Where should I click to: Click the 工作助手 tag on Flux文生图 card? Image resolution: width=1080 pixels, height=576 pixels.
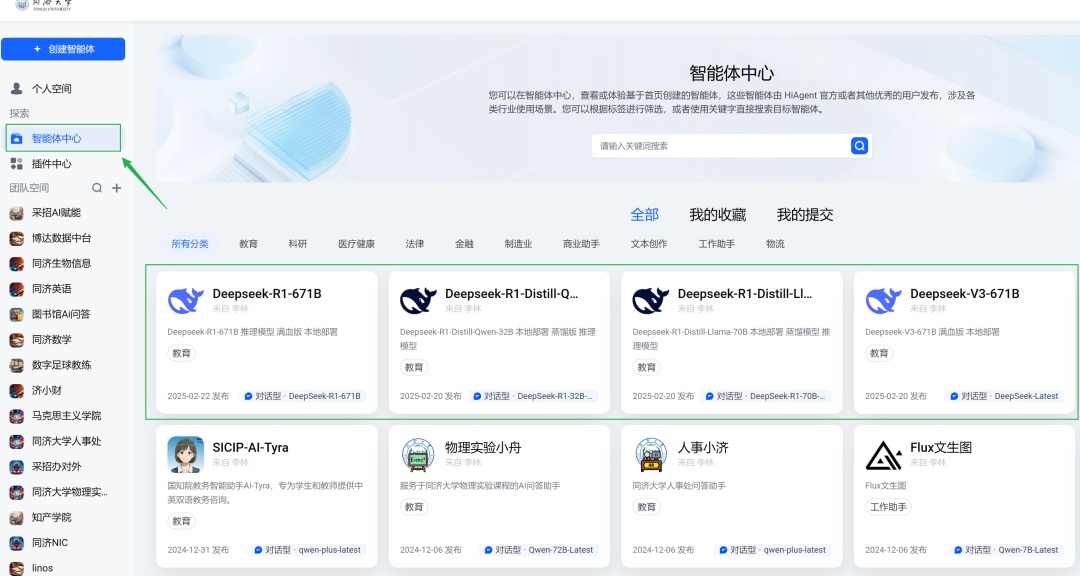889,507
